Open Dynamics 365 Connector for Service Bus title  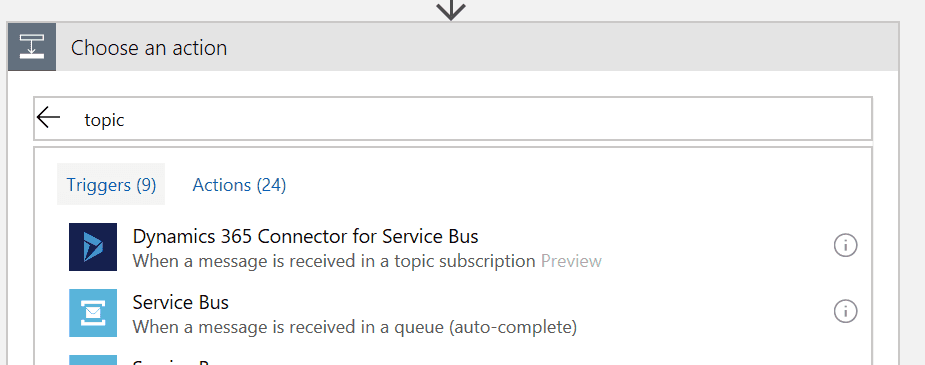[306, 236]
